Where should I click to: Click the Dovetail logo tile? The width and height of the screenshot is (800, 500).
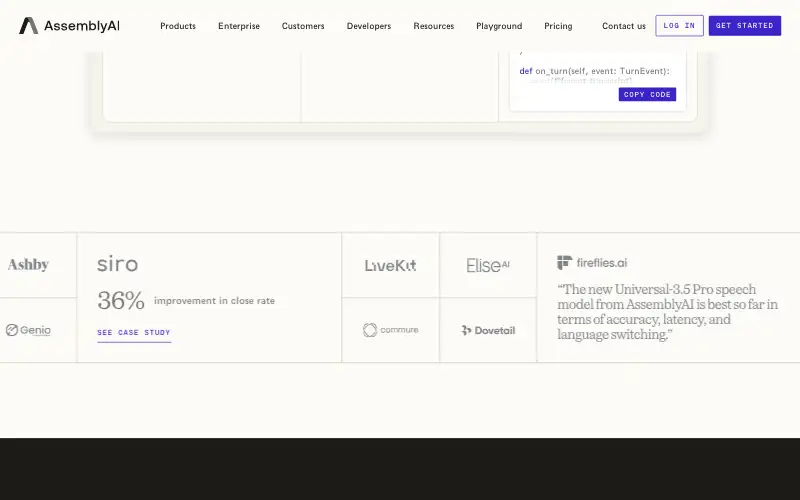click(x=488, y=330)
